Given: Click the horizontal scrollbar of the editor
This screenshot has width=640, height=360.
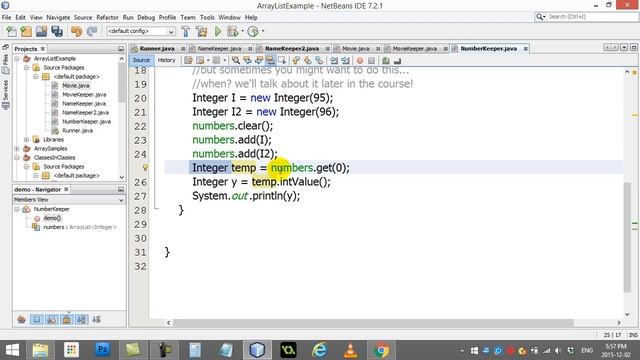Looking at the screenshot, I should tap(373, 322).
